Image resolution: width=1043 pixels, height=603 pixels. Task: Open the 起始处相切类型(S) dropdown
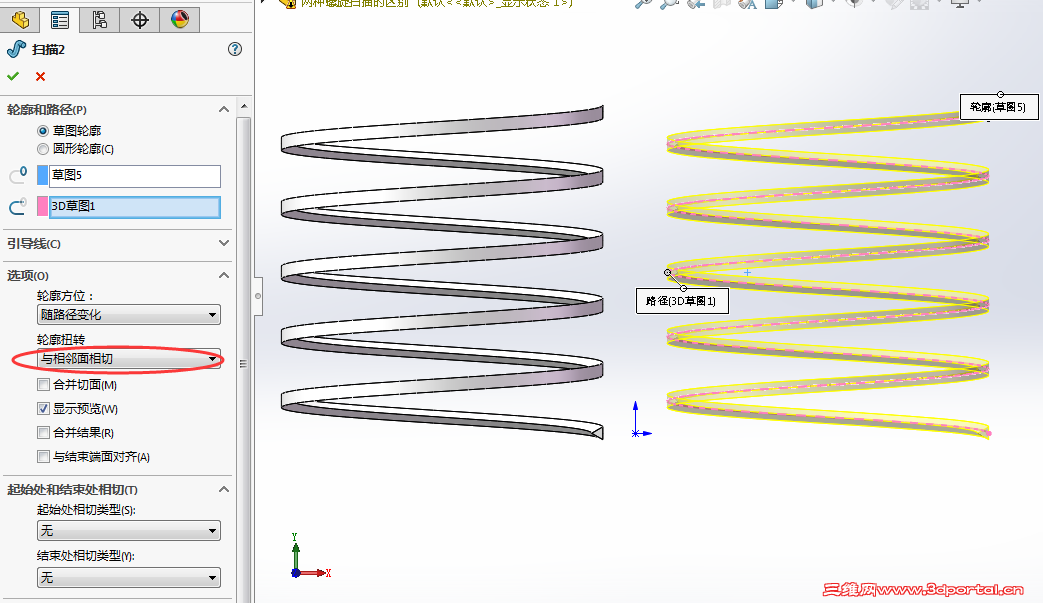tap(129, 531)
